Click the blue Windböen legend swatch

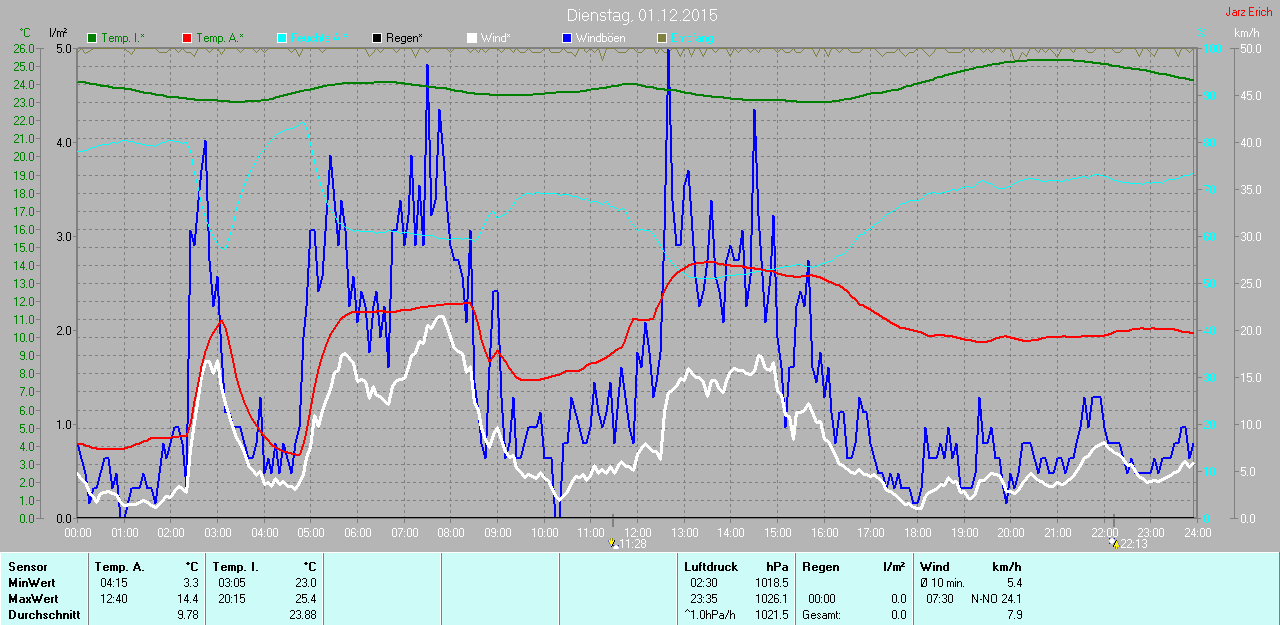point(567,38)
